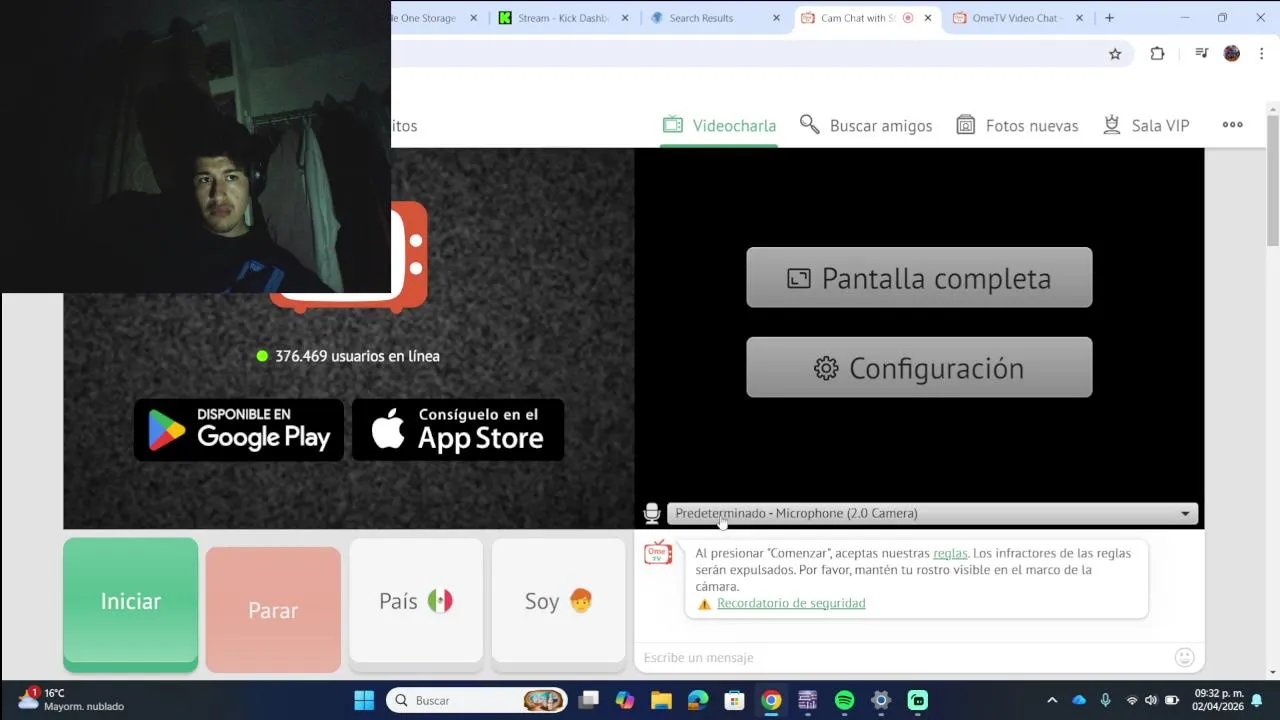Open Microsoft Edge from the taskbar

coord(698,700)
